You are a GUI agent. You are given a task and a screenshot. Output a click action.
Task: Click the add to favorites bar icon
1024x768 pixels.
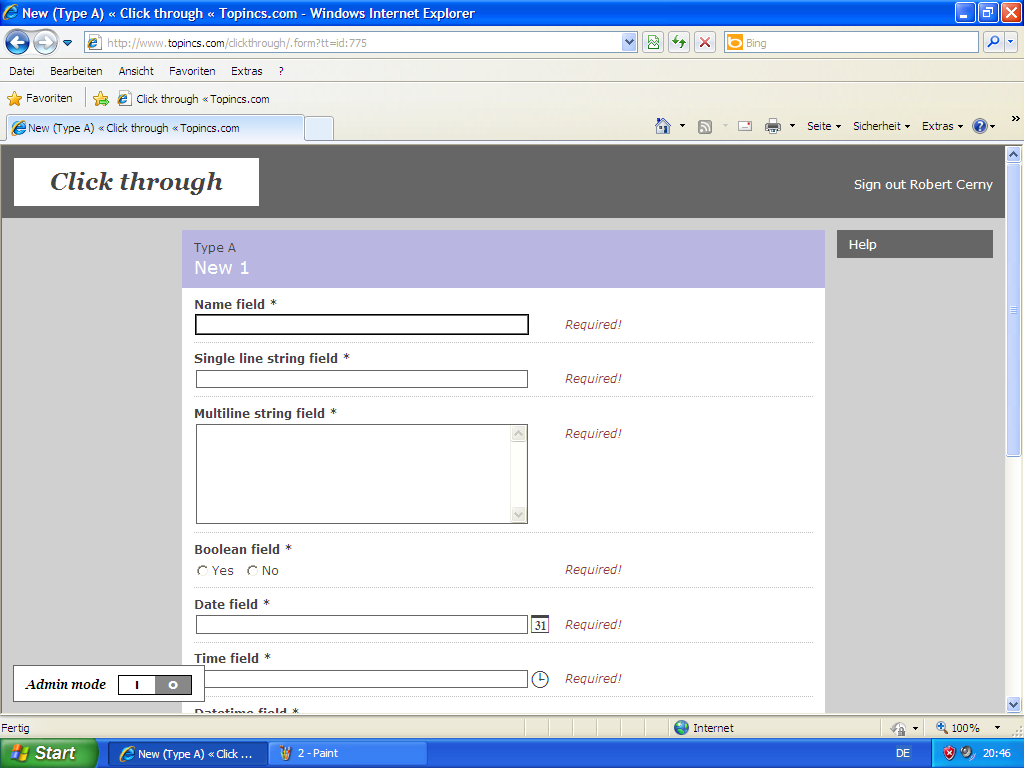(x=101, y=99)
